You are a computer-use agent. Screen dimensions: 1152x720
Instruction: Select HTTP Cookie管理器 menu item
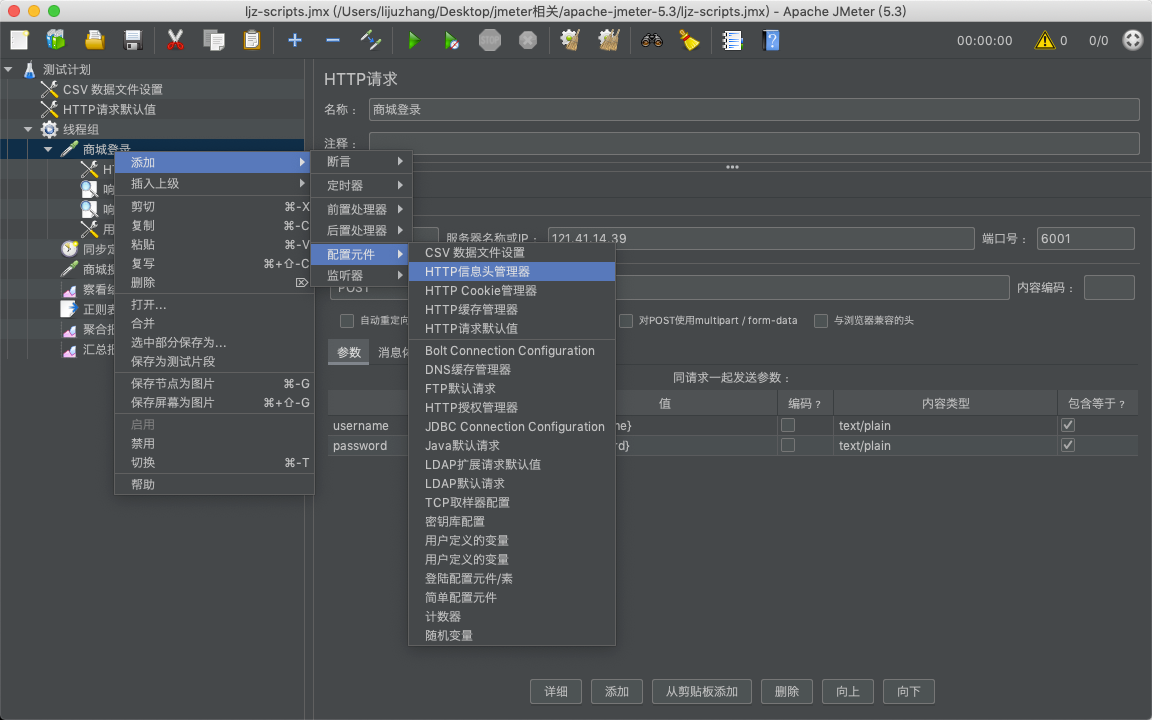[512, 291]
